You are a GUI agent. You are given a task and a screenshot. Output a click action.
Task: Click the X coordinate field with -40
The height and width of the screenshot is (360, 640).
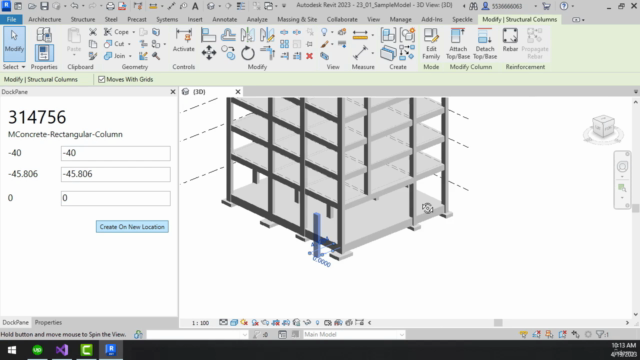coord(116,153)
